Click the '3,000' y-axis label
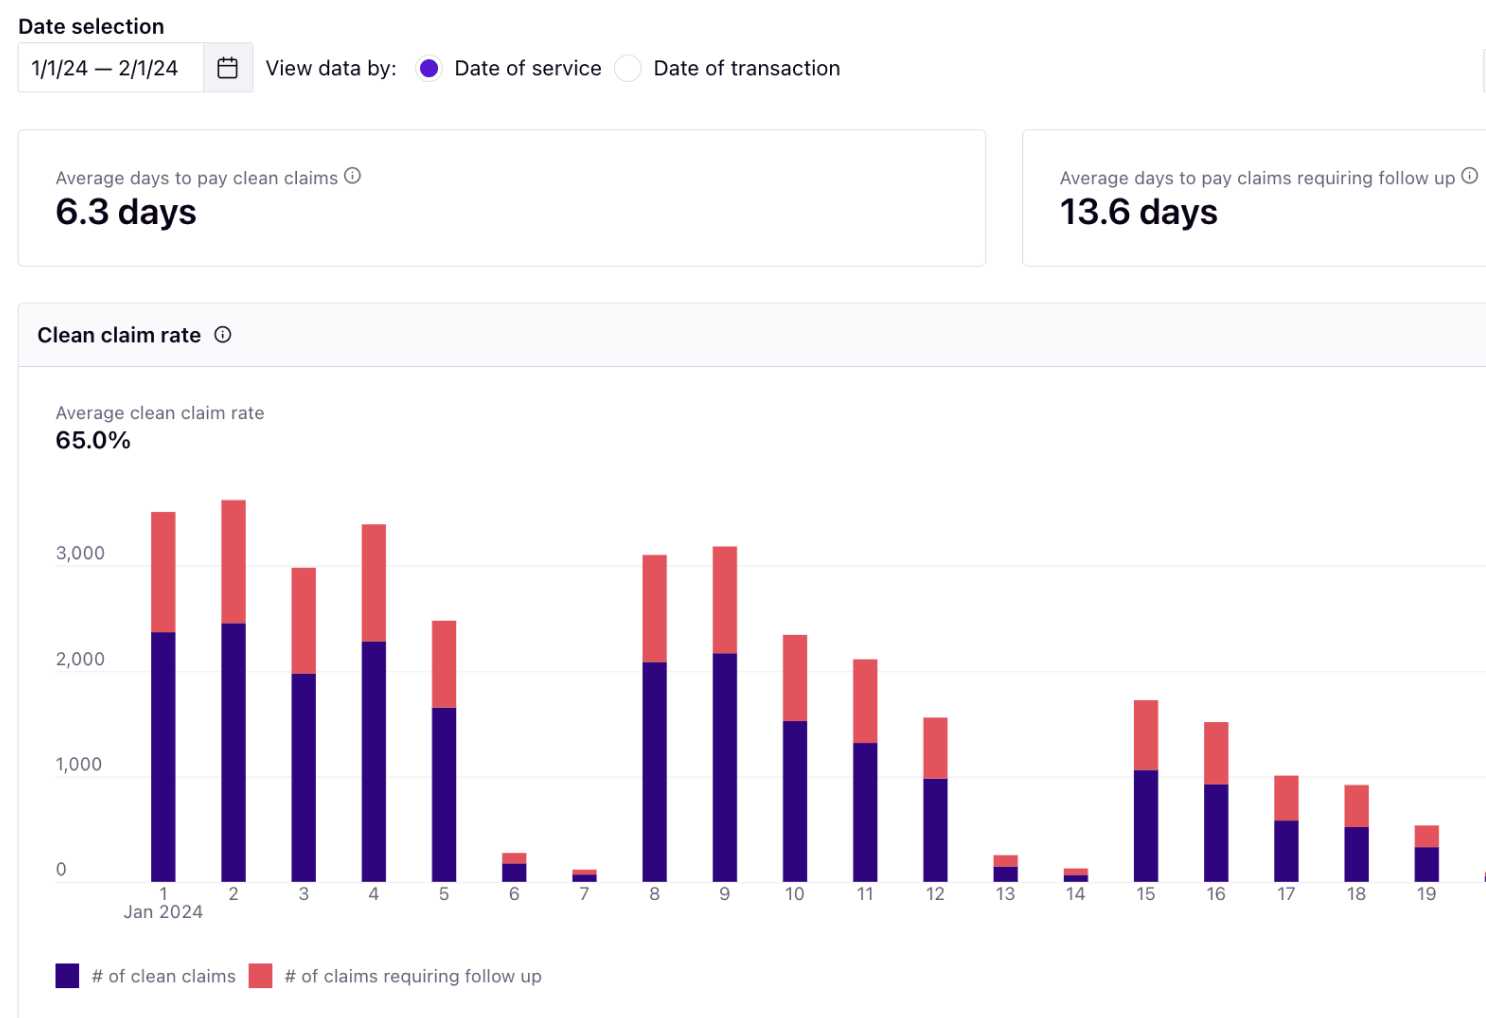 coord(80,553)
